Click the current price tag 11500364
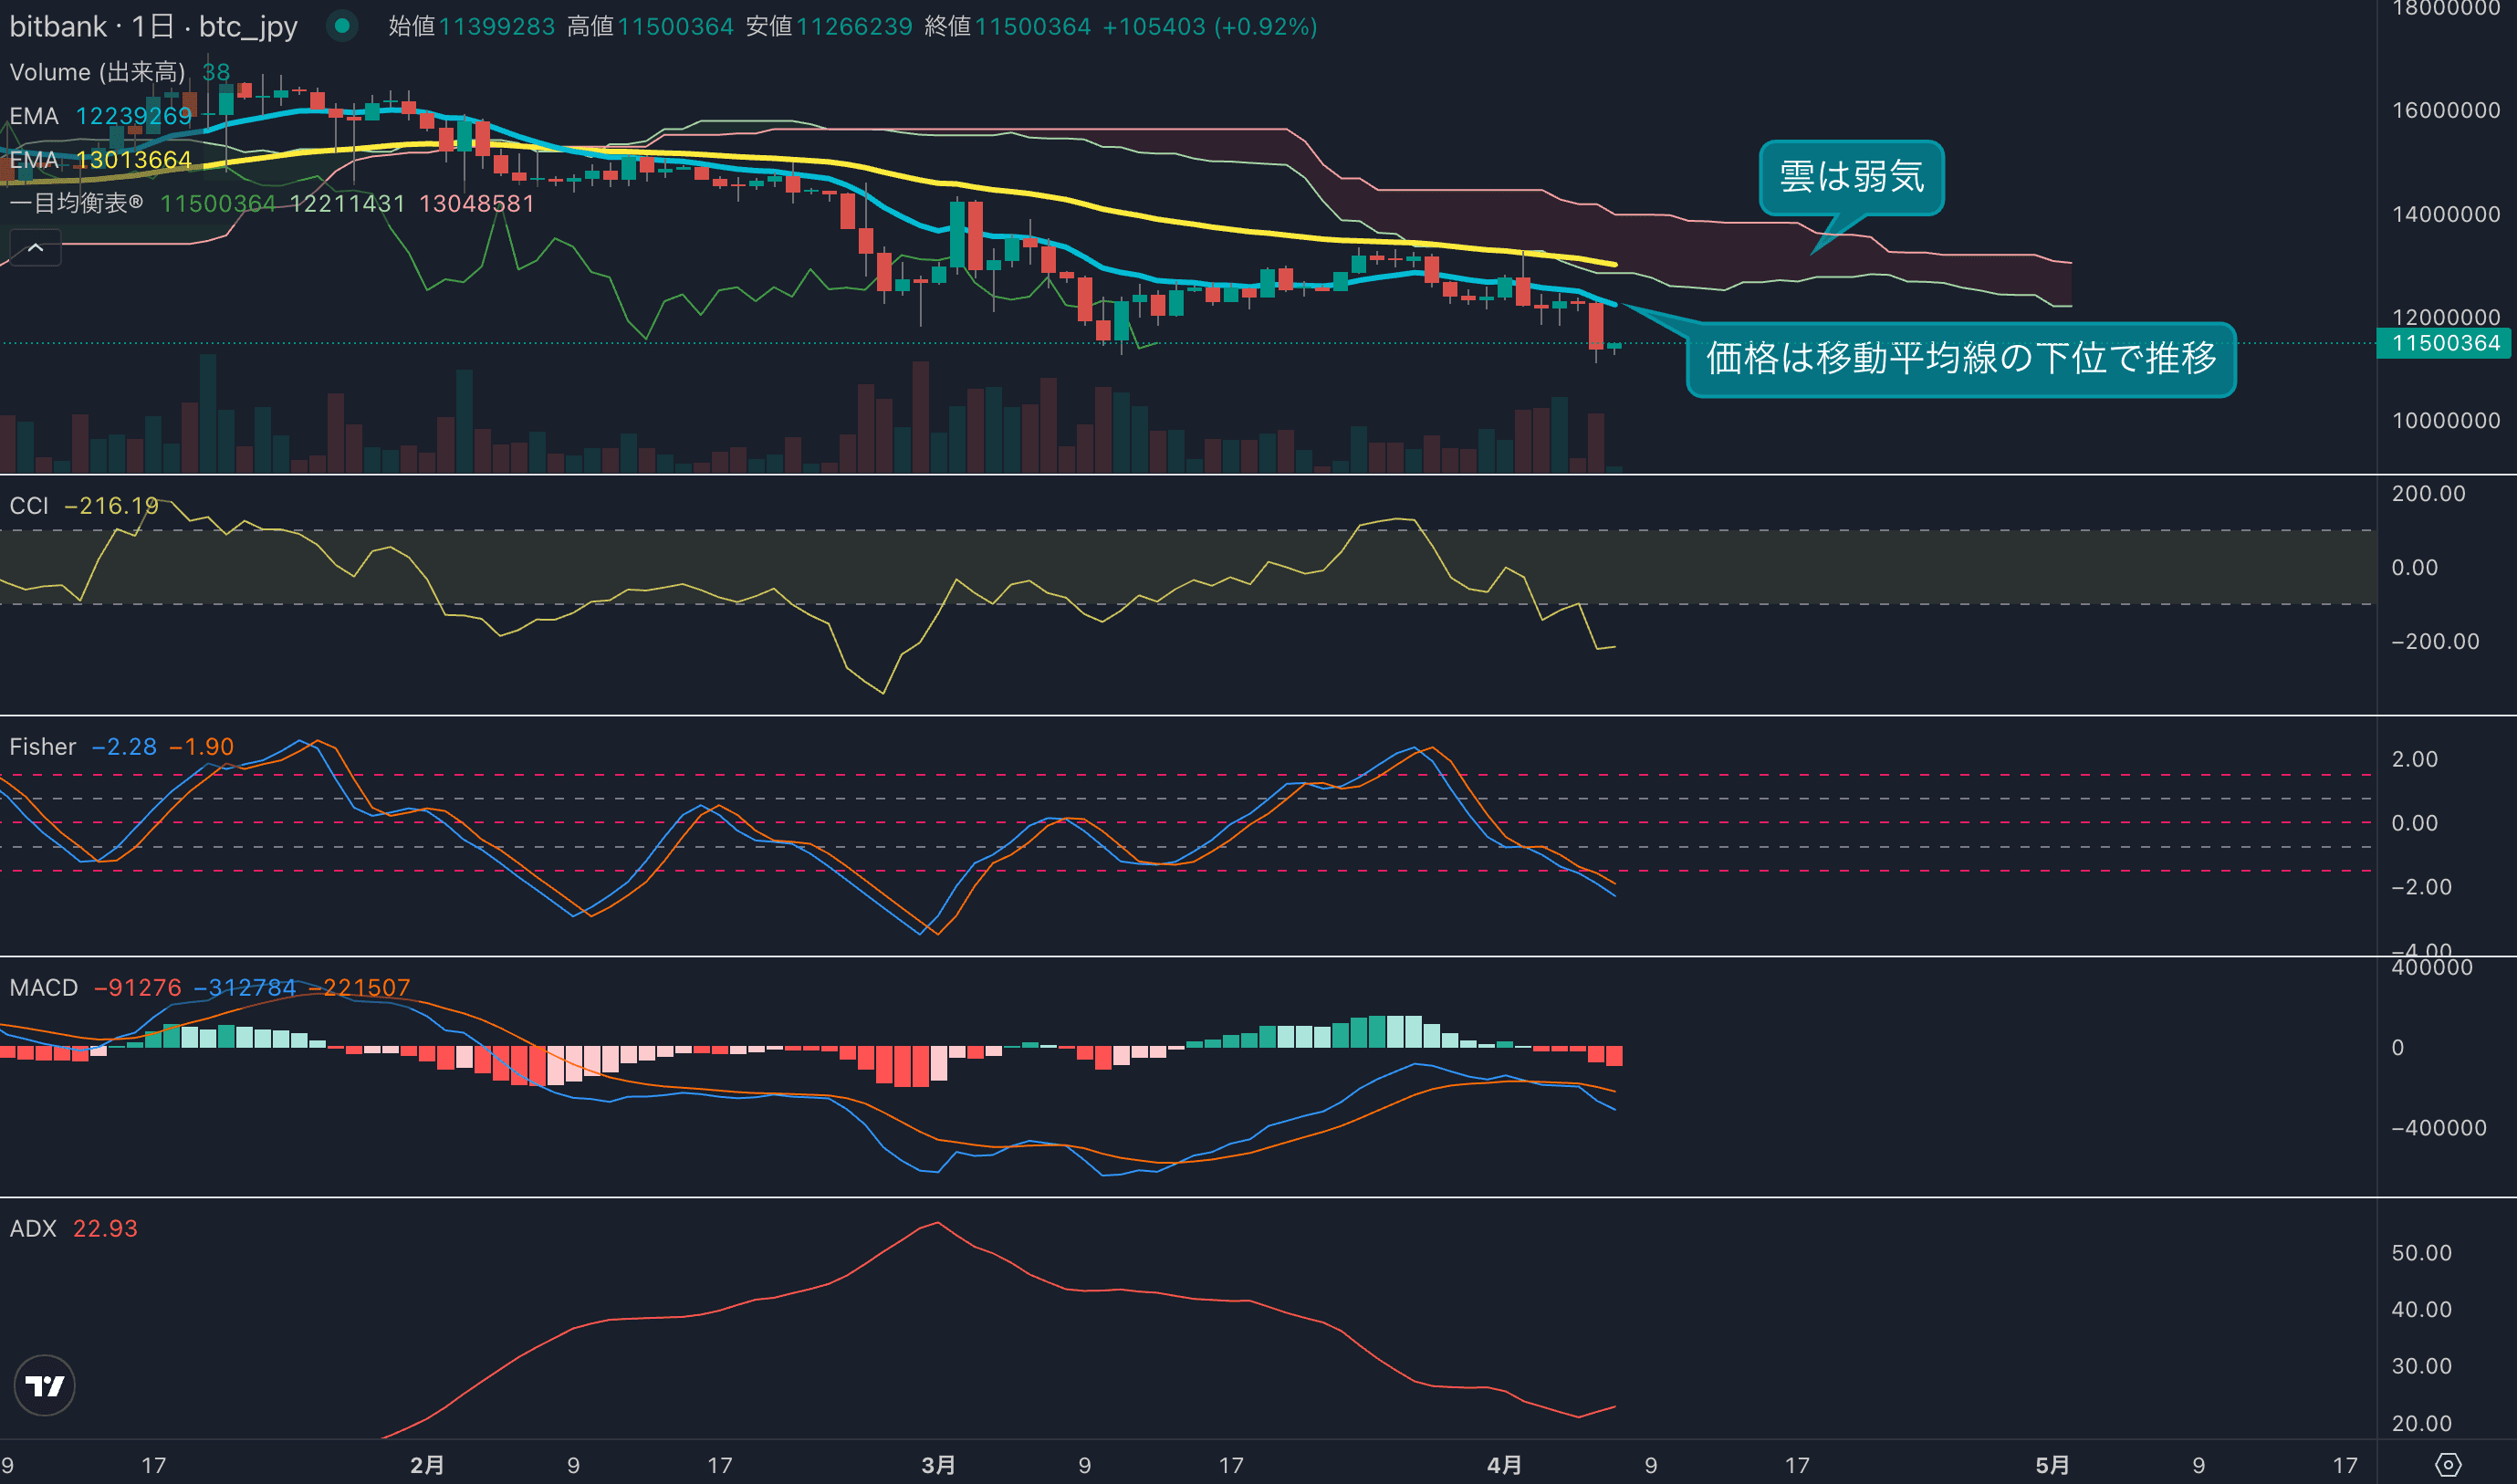This screenshot has height=1484, width=2517. (2444, 343)
